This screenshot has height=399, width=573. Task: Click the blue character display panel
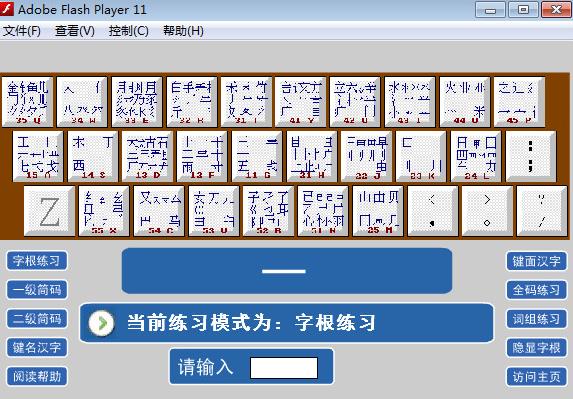(287, 271)
